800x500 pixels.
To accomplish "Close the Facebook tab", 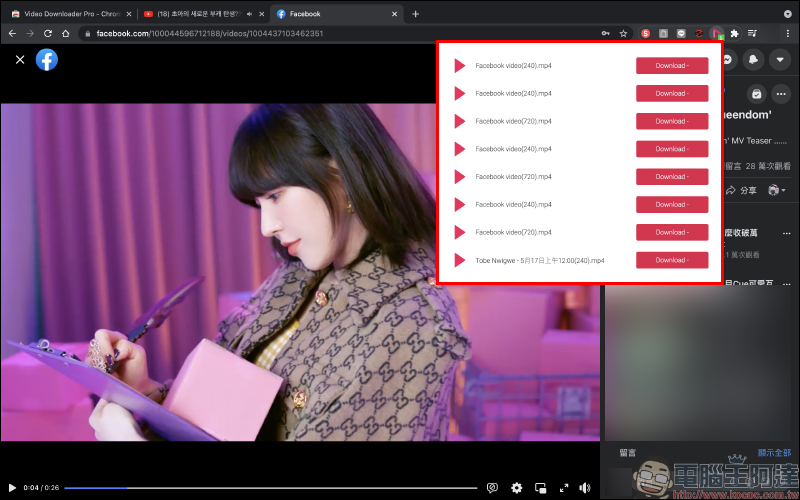I will click(394, 14).
